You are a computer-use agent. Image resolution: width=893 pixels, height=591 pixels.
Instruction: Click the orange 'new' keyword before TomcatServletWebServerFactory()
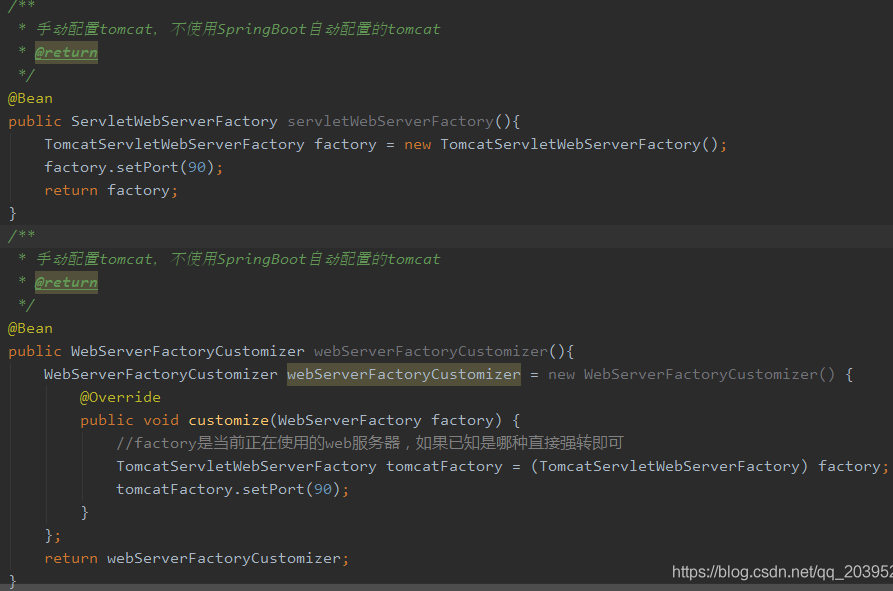pos(417,145)
